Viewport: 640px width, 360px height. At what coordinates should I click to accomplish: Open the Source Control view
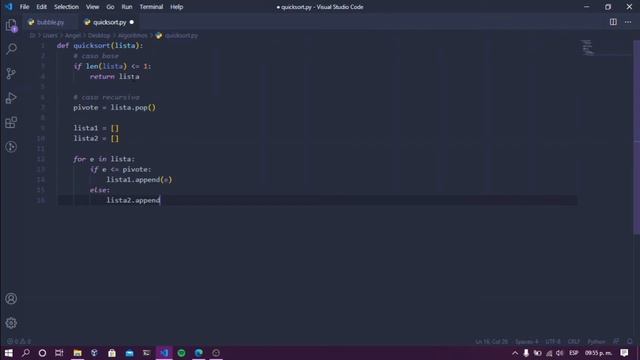(x=11, y=73)
